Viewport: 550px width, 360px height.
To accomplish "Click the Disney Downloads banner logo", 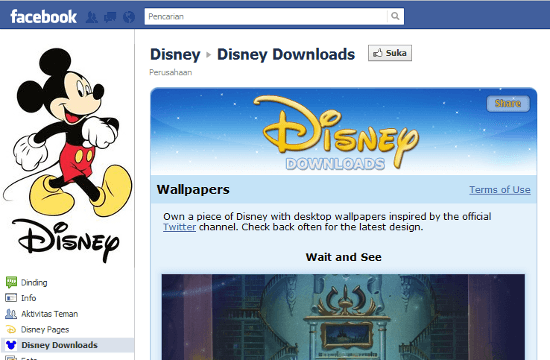I will tap(336, 133).
